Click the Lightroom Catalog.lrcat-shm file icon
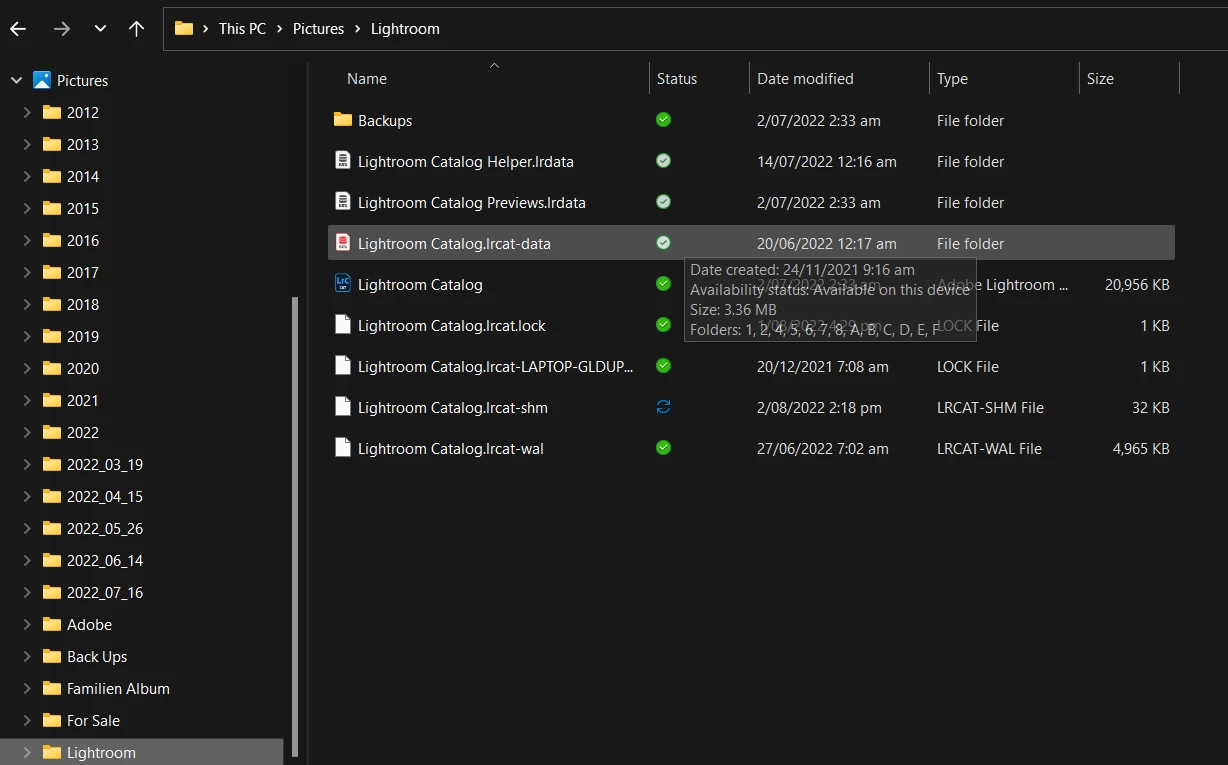The width and height of the screenshot is (1228, 765). (343, 407)
